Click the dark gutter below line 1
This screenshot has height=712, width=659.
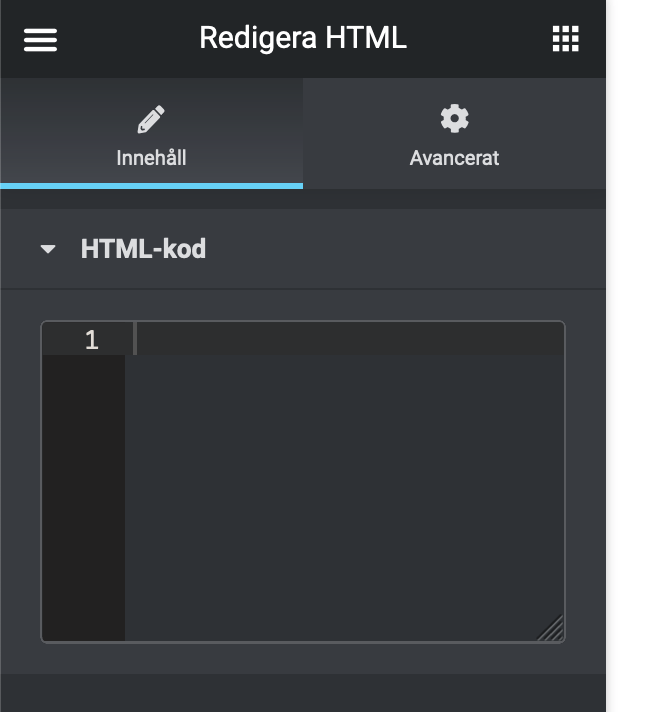(83, 500)
